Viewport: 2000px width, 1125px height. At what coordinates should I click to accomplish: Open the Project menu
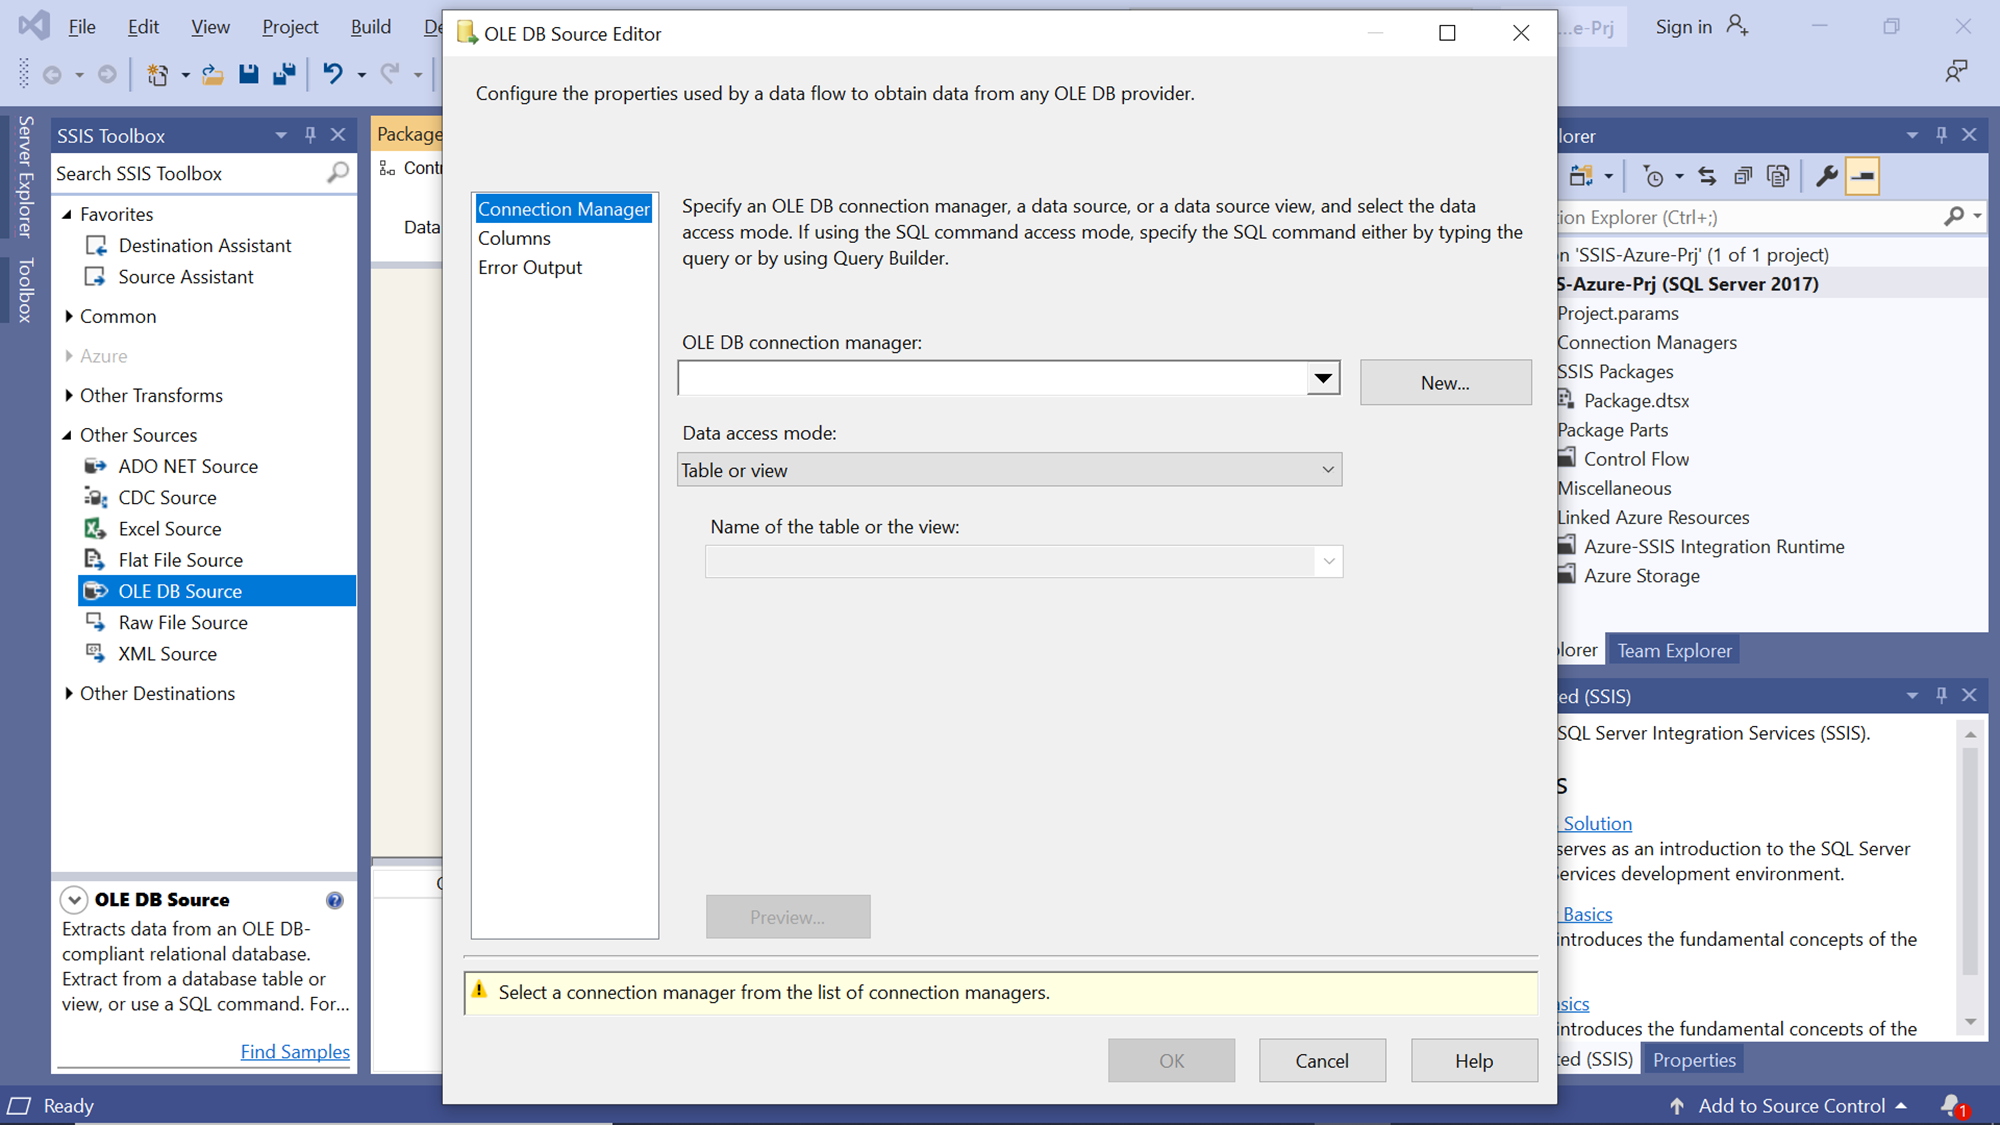290,27
